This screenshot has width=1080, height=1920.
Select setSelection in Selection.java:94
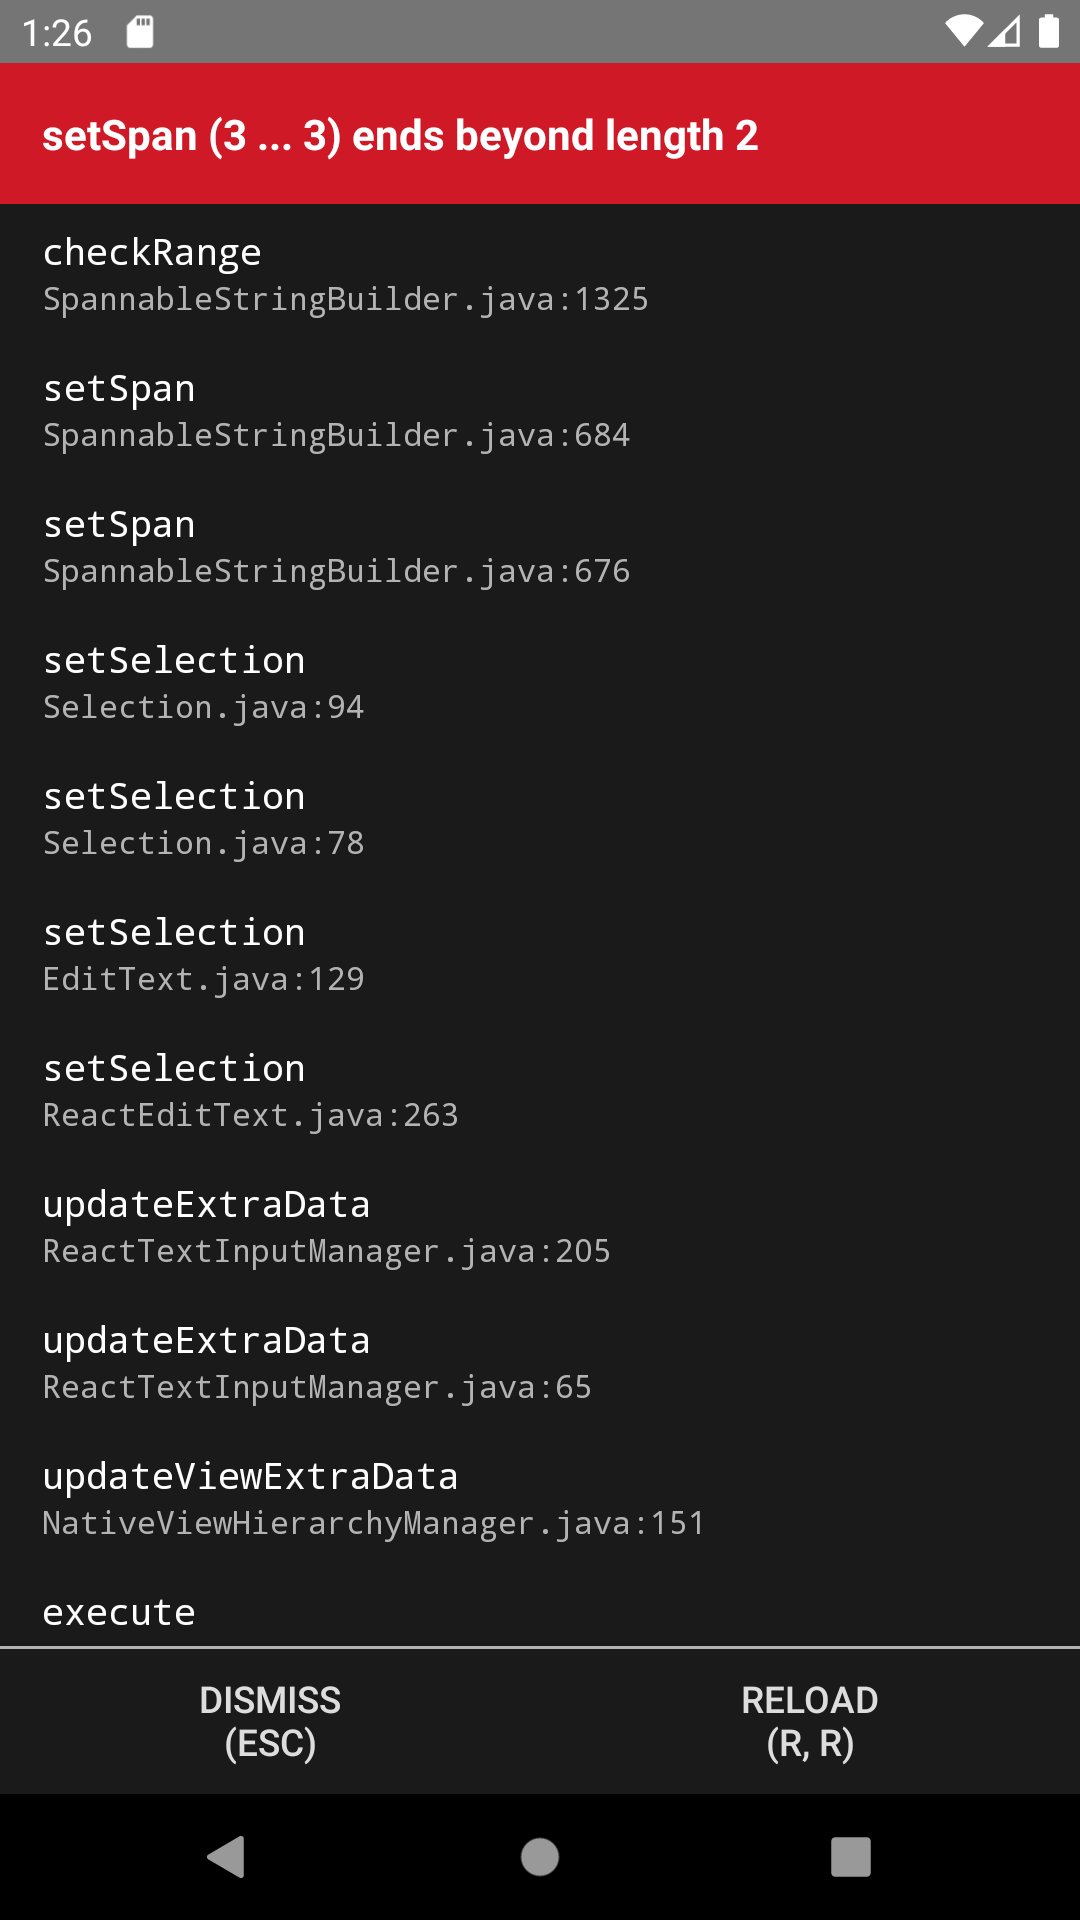click(205, 683)
